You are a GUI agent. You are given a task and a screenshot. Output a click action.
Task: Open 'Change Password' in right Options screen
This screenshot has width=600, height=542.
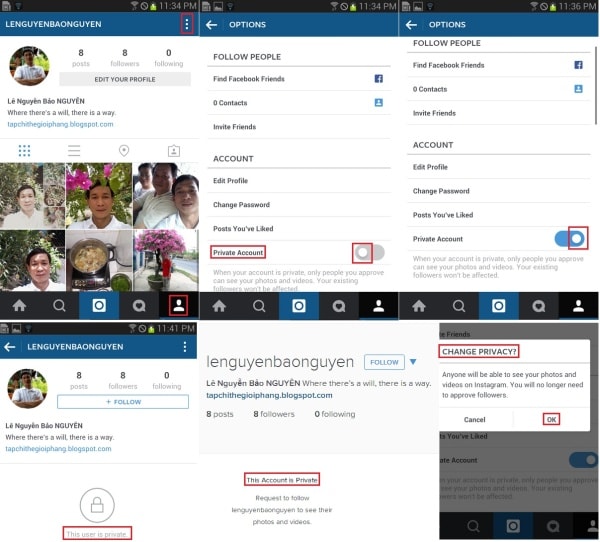(499, 191)
